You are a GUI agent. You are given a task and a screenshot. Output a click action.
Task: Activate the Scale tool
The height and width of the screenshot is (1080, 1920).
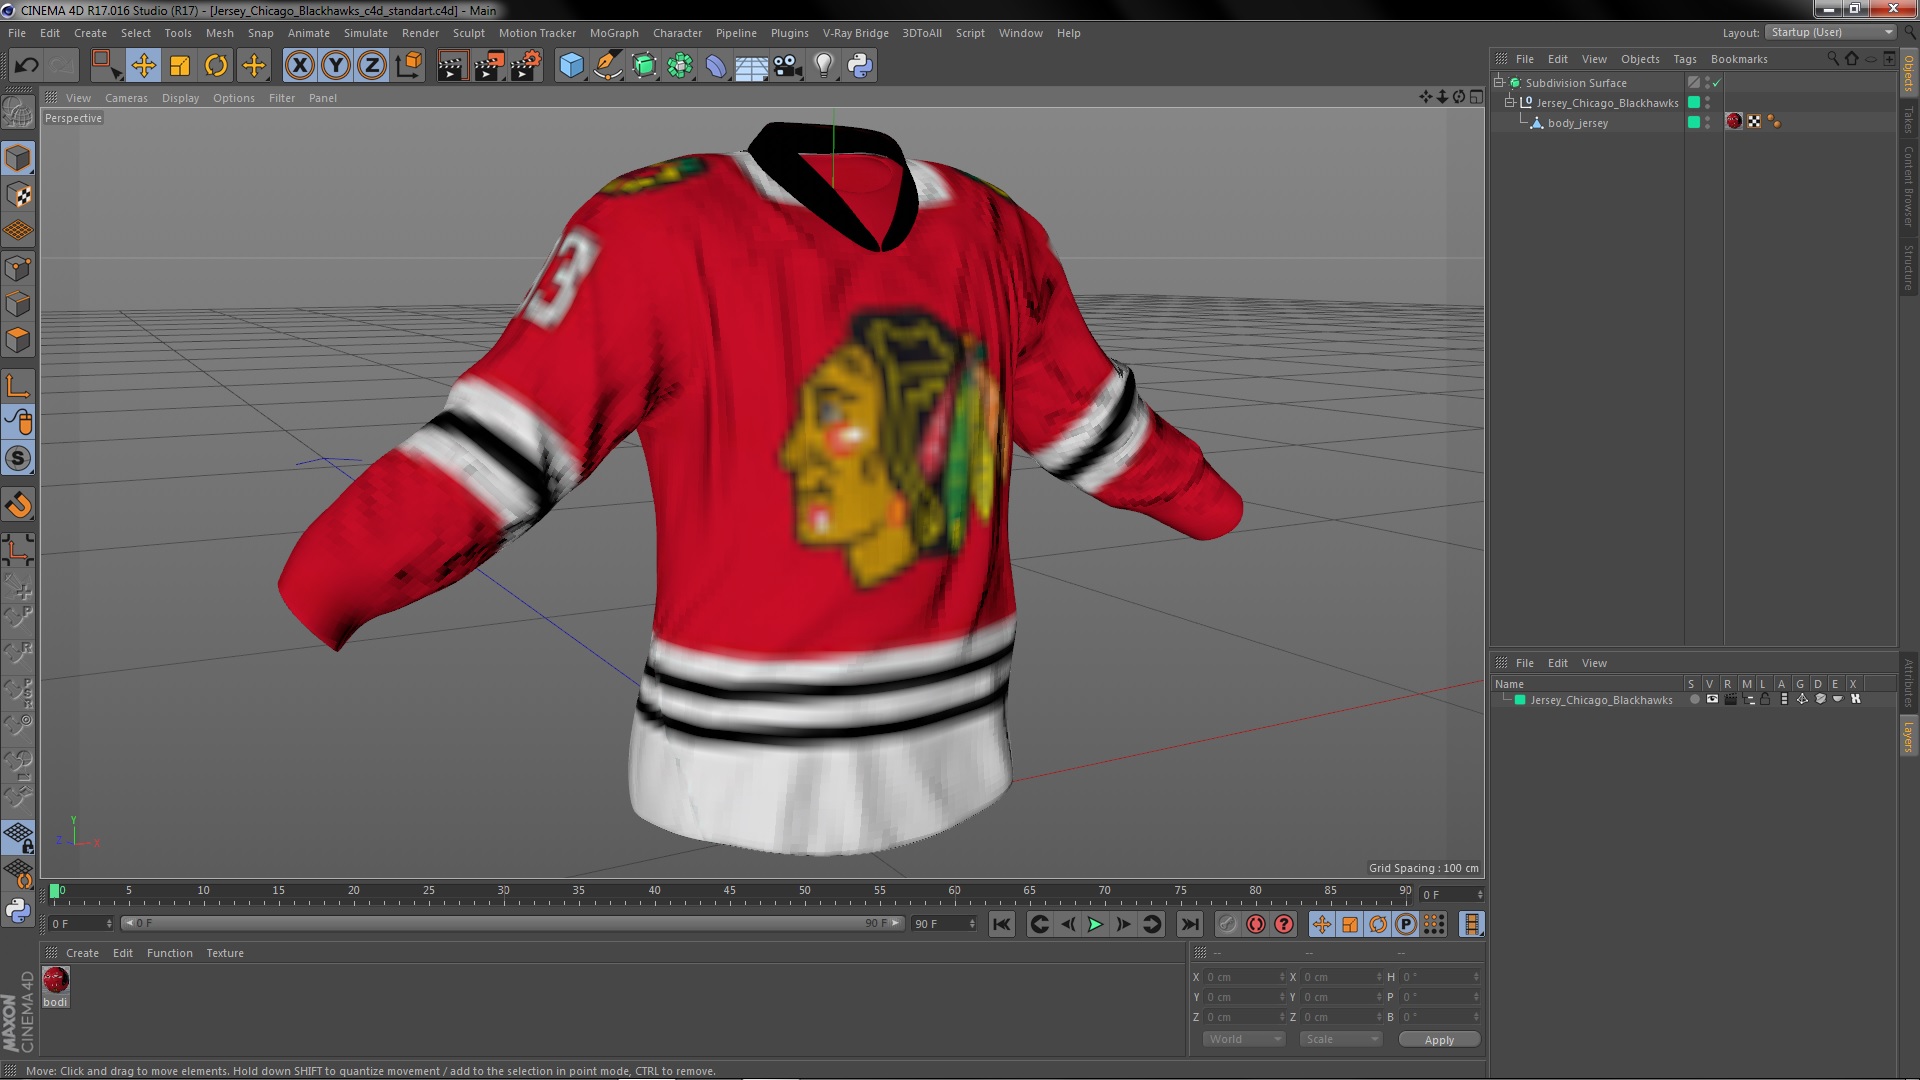[180, 66]
